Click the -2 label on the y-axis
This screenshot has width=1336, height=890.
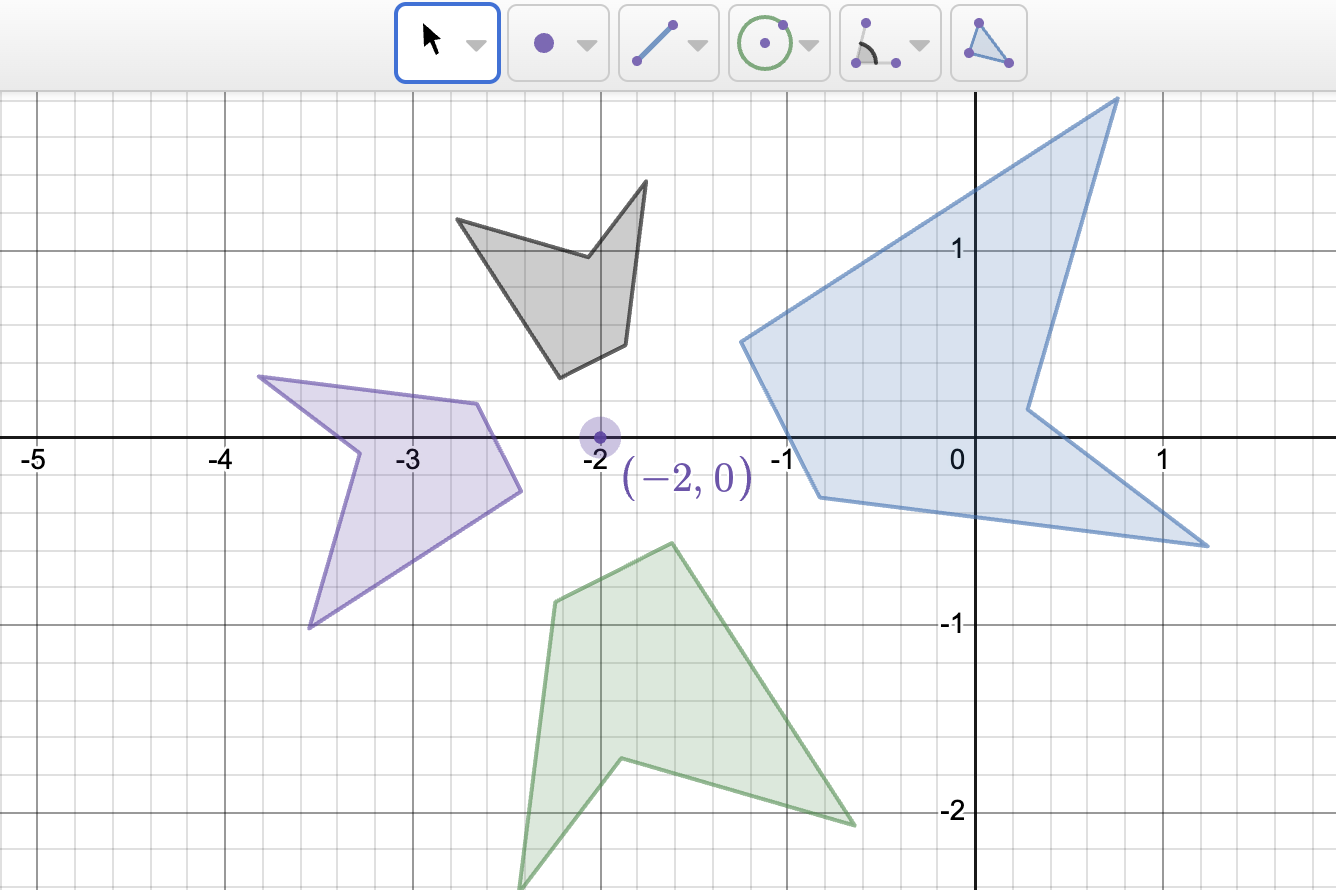point(952,811)
